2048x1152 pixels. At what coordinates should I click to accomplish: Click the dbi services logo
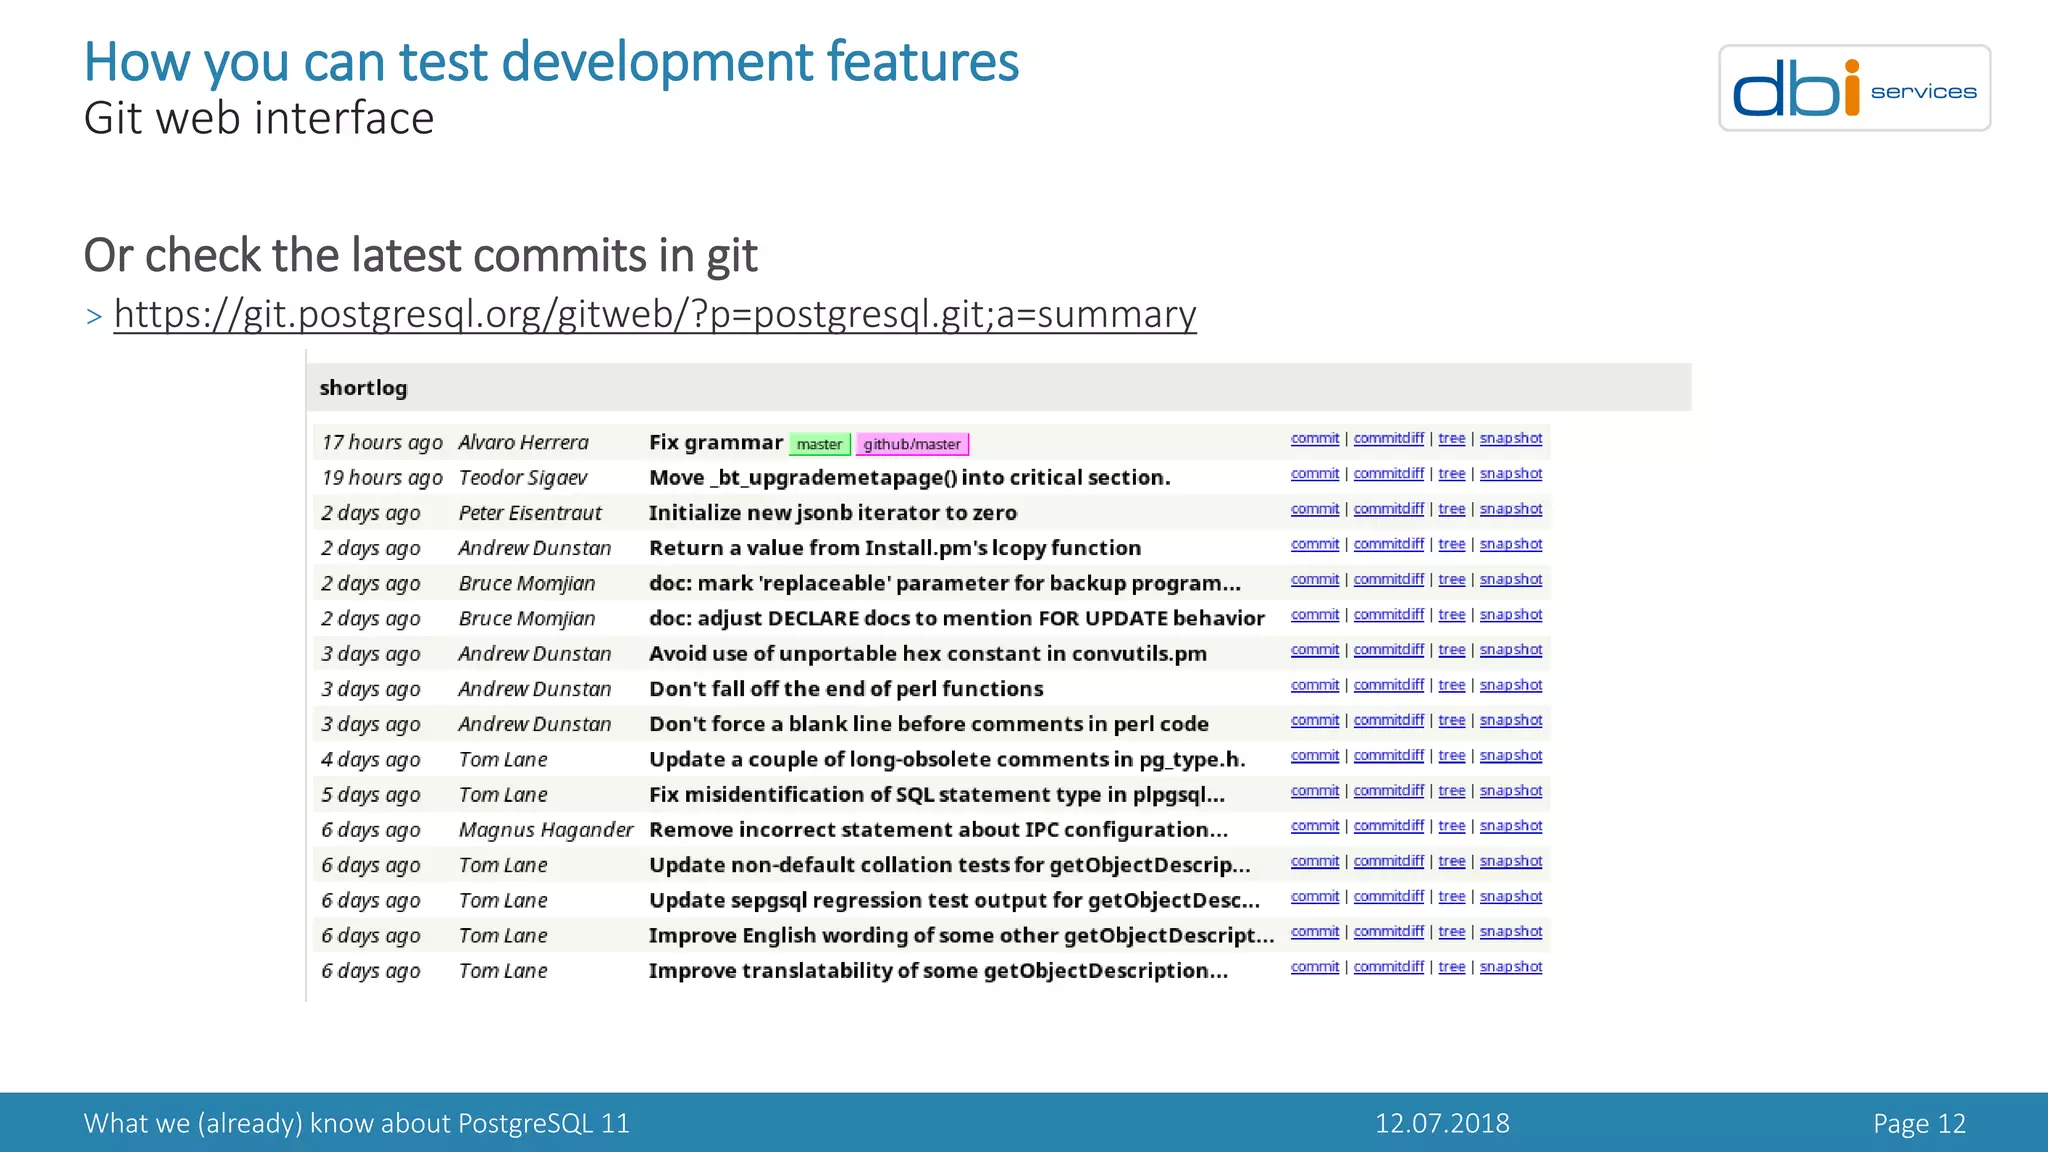[x=1854, y=88]
